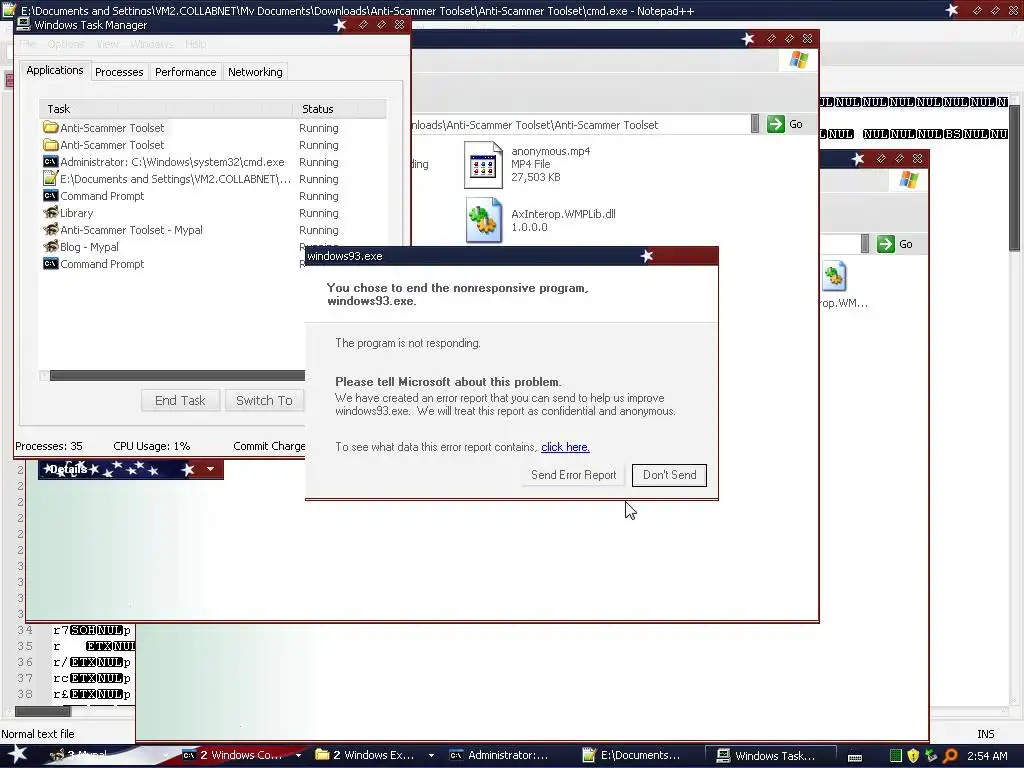Image resolution: width=1024 pixels, height=768 pixels.
Task: Click the Anti-Scammer Toolset address path field
Action: tap(580, 124)
